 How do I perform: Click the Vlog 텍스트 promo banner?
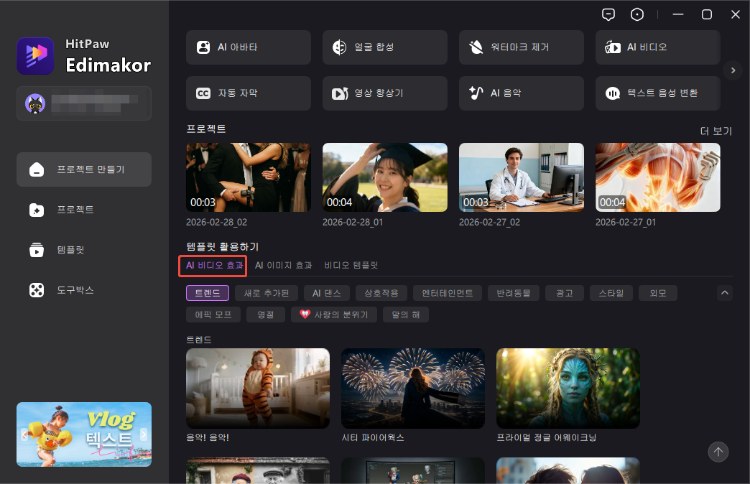(x=84, y=434)
